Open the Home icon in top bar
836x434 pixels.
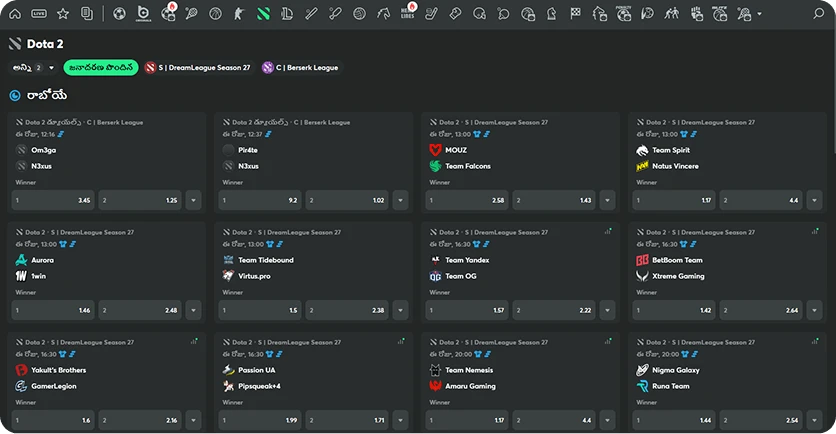coord(14,14)
